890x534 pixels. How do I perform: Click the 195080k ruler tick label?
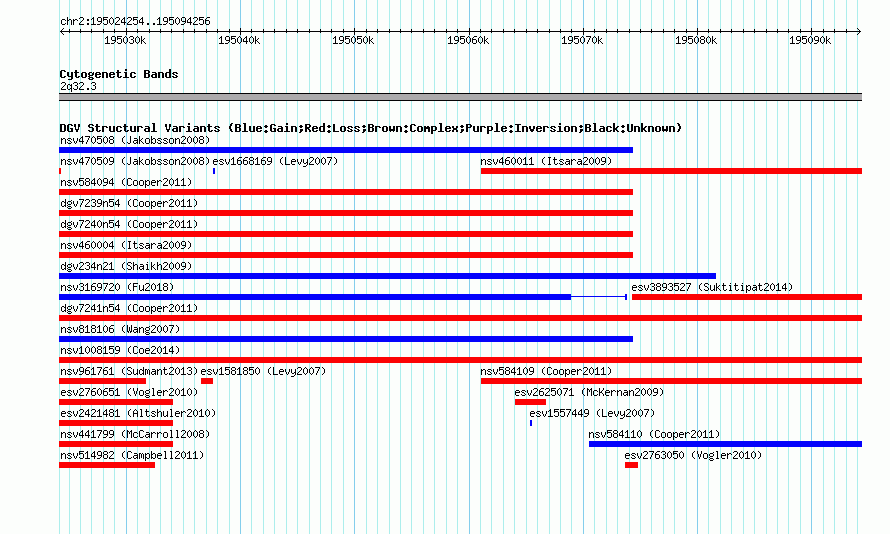(x=696, y=40)
